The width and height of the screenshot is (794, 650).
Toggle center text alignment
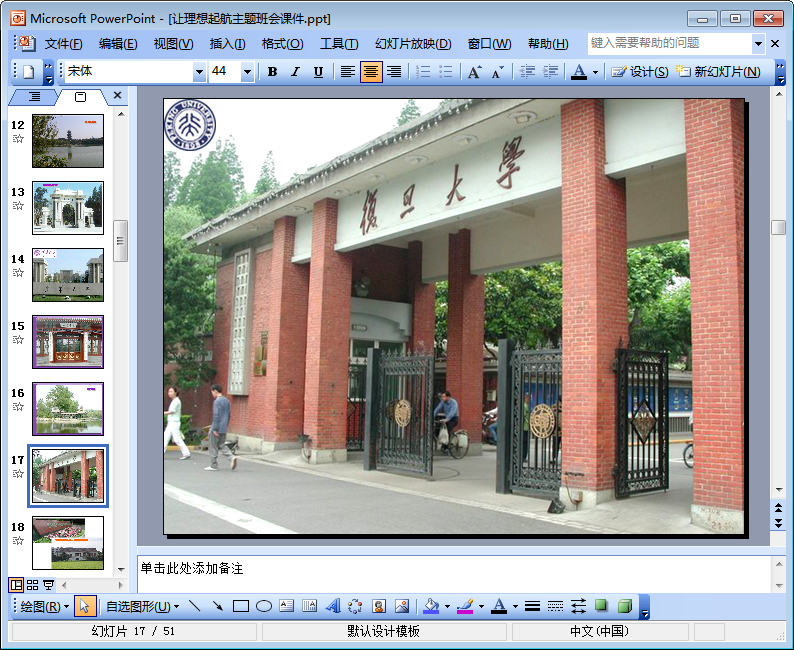pyautogui.click(x=371, y=72)
